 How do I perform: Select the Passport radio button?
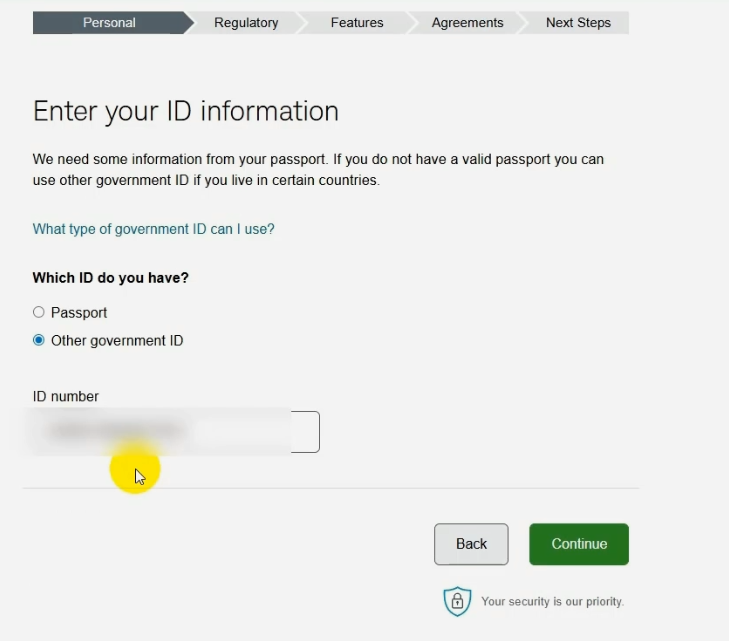39,312
